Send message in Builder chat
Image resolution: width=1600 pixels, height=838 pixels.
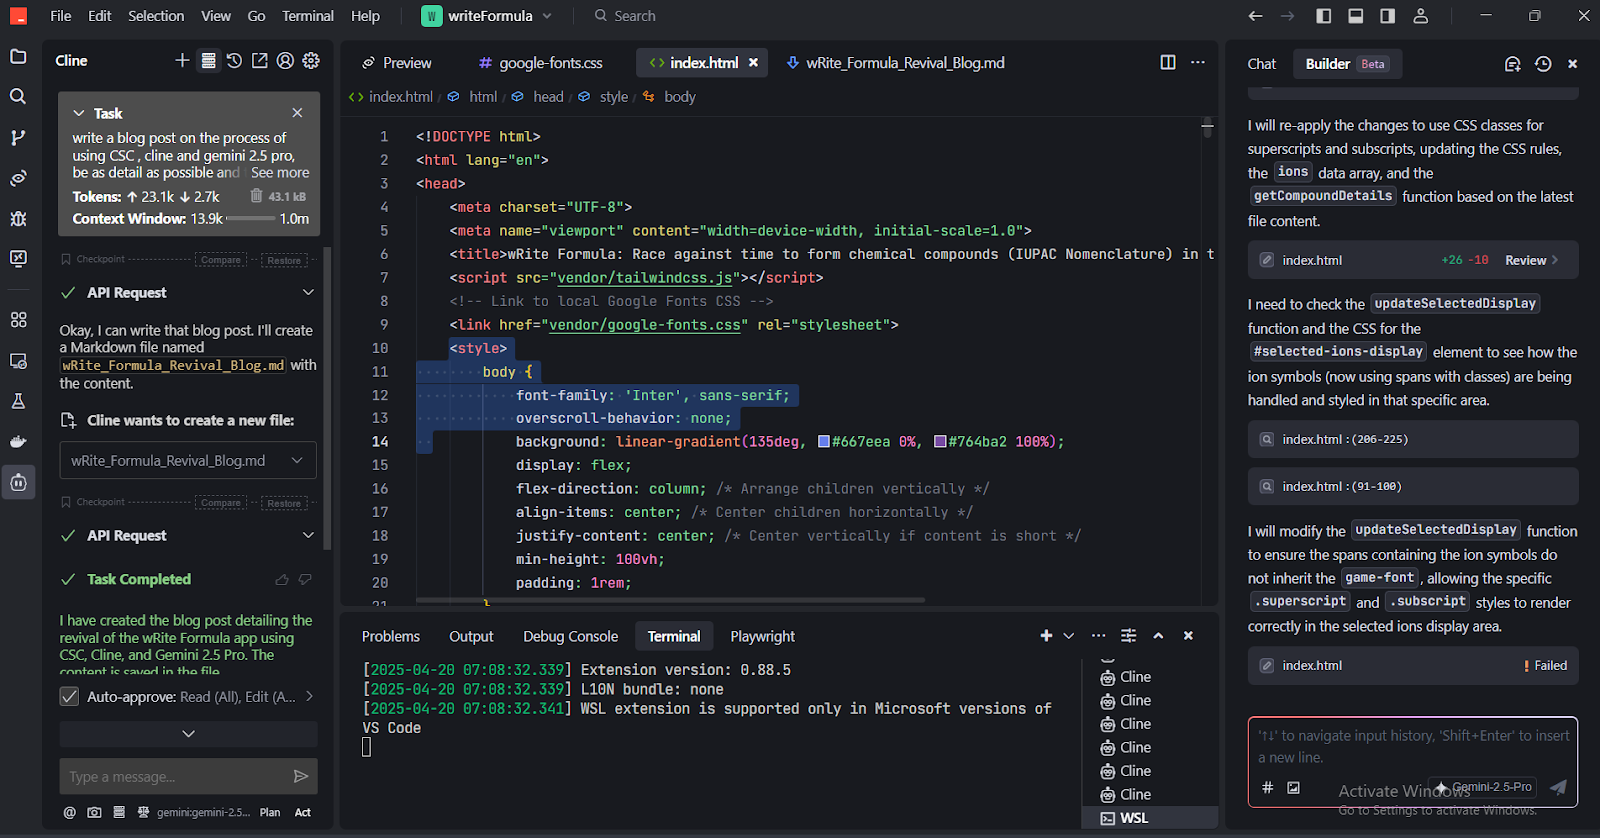(1558, 788)
